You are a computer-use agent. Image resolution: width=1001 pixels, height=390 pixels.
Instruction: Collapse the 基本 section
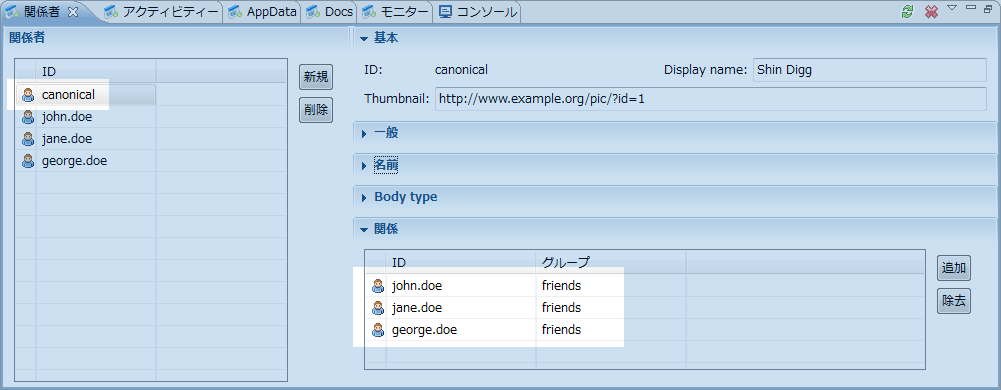click(x=365, y=38)
